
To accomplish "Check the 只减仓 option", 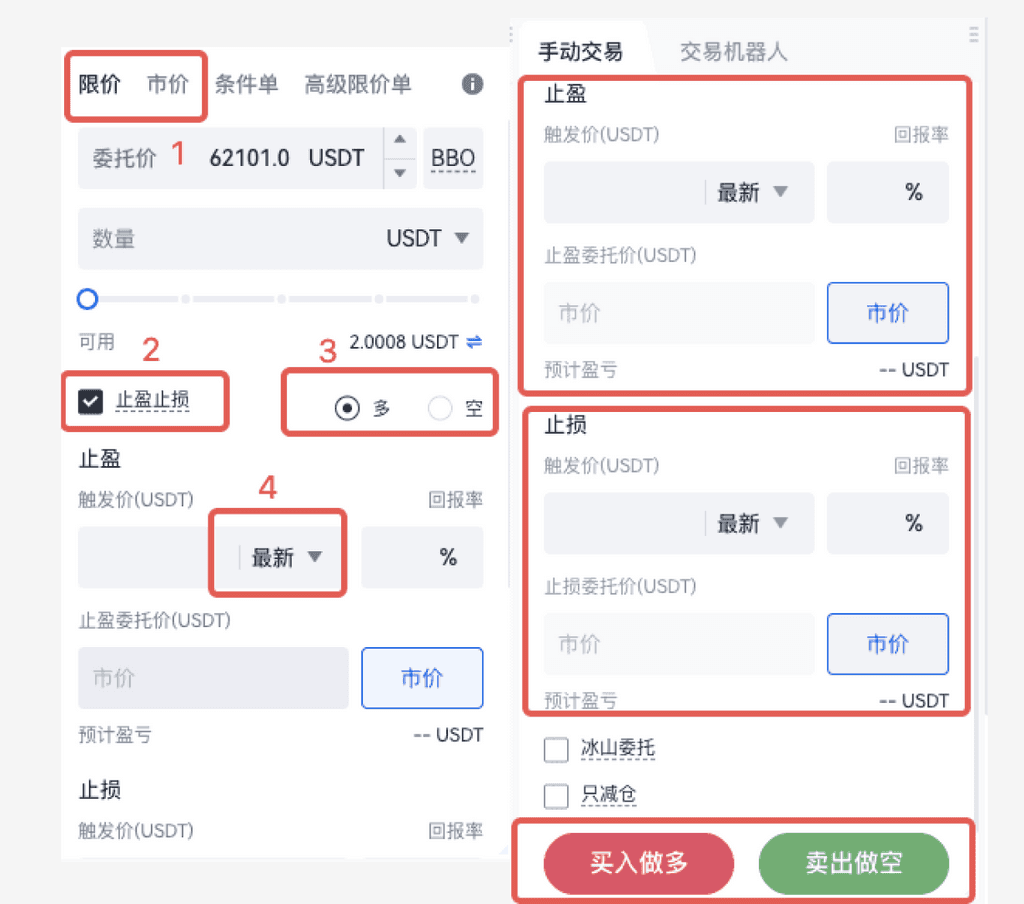I will [x=556, y=796].
